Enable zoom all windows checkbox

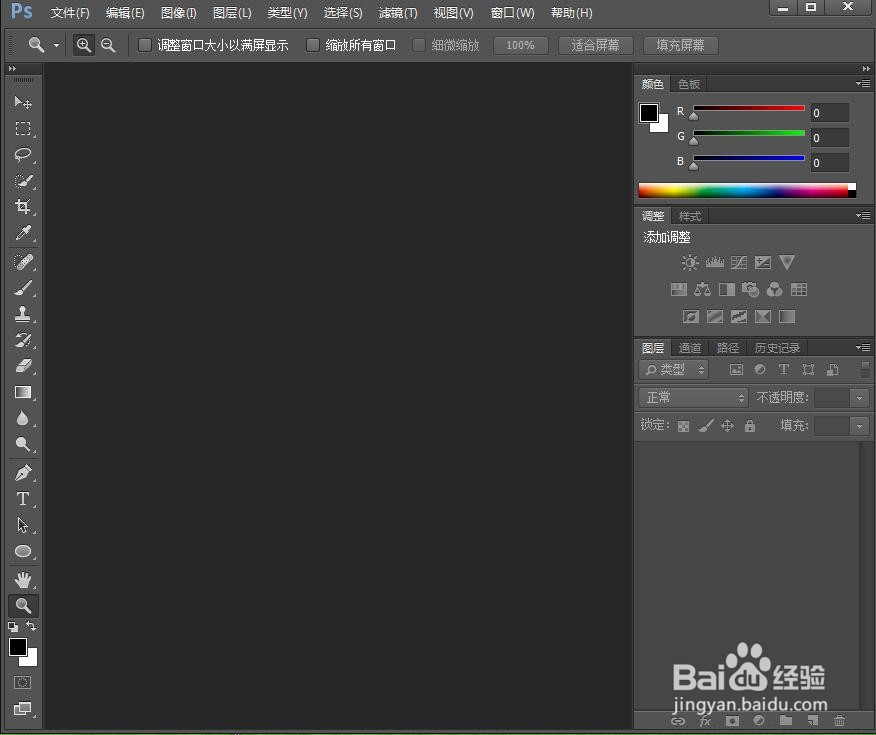pos(313,45)
